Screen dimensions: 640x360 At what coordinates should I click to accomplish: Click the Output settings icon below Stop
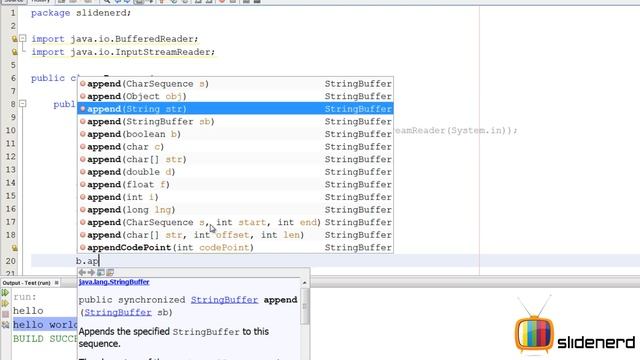(x=5, y=325)
